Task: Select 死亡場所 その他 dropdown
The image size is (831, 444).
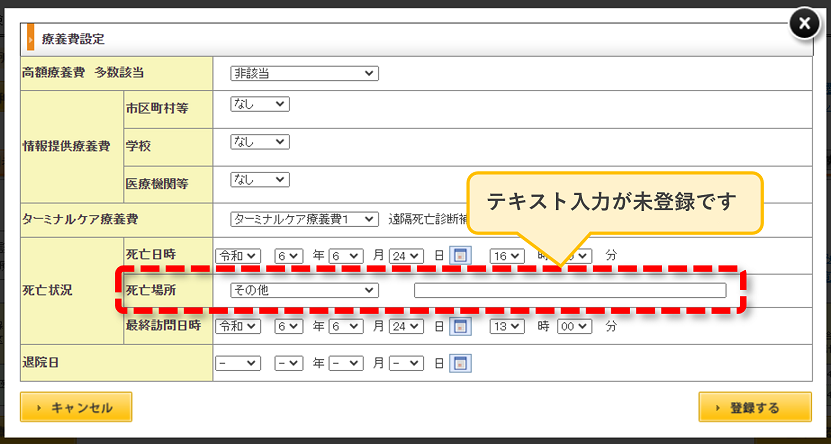Action: 304,290
